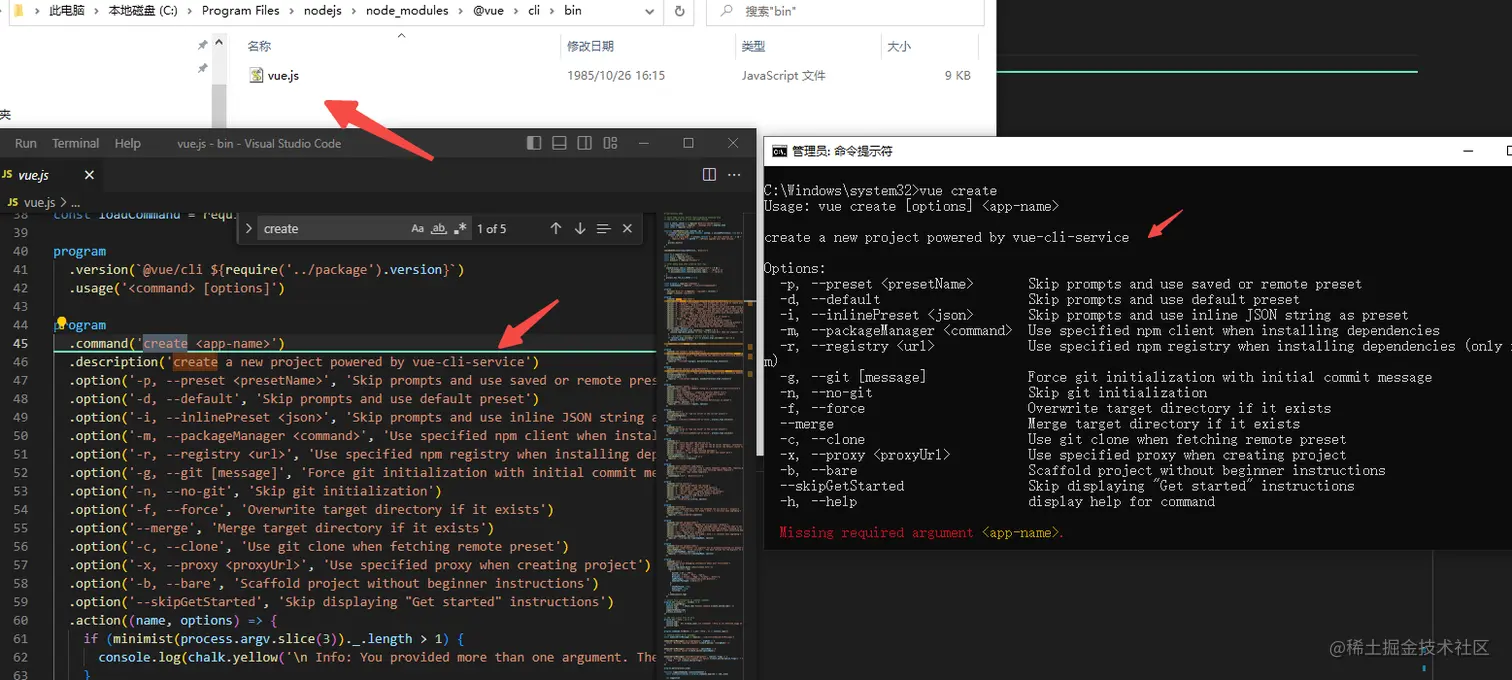Click line number 45 in editor gutter
Screen dimensions: 1512x680
coord(20,343)
